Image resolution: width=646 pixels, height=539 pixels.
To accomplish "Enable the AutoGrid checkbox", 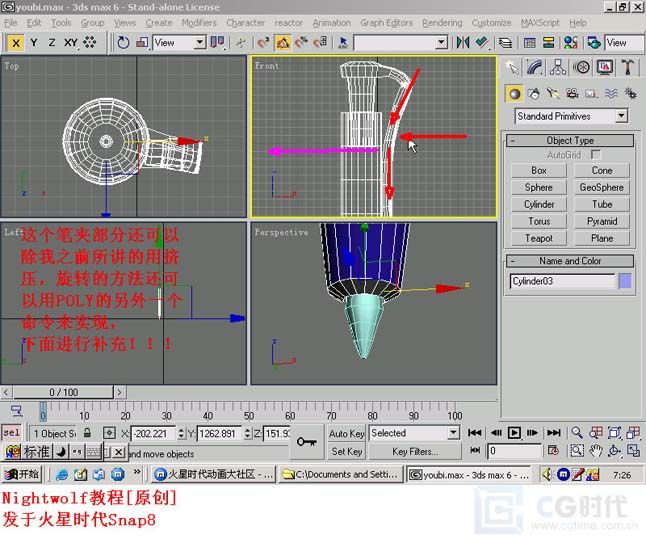I will coord(595,155).
